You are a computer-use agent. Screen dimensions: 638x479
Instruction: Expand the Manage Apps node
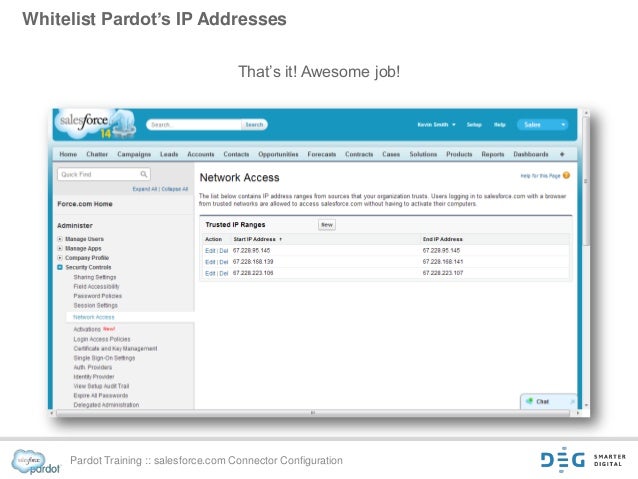[x=60, y=248]
